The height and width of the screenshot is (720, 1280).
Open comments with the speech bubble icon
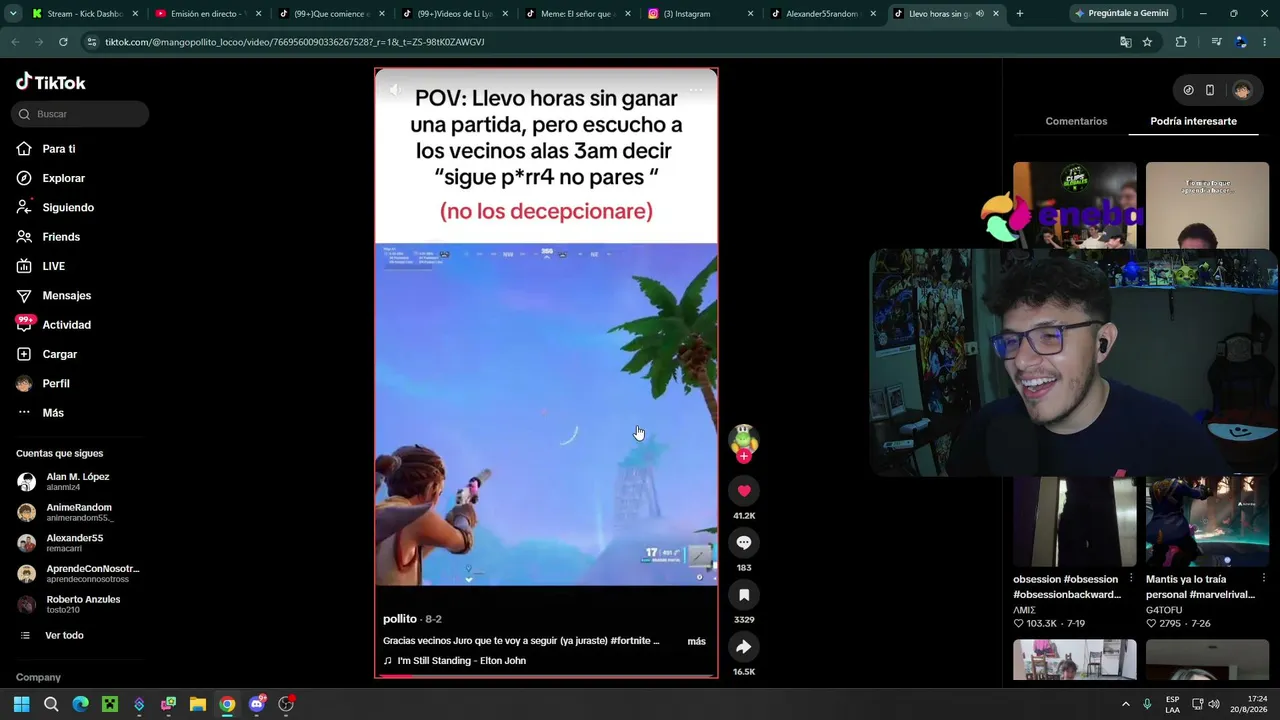coord(743,542)
